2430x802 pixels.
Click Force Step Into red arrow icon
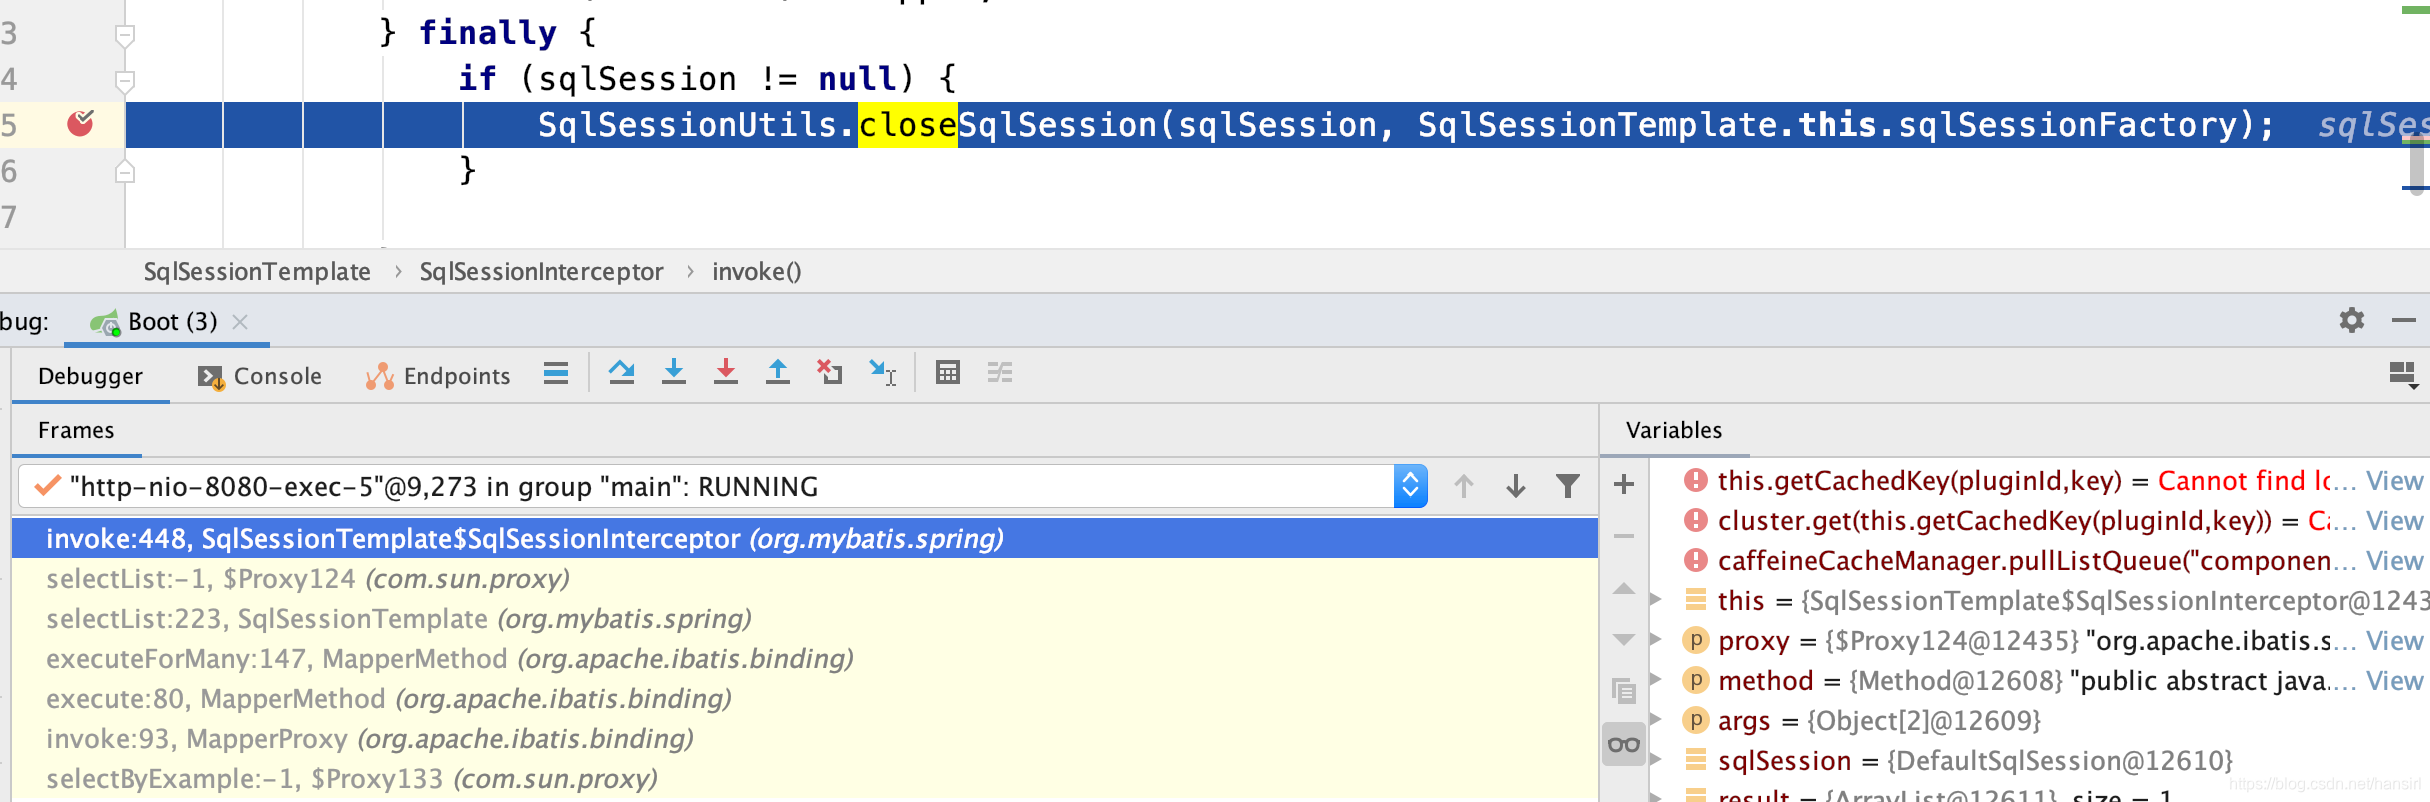[x=726, y=373]
